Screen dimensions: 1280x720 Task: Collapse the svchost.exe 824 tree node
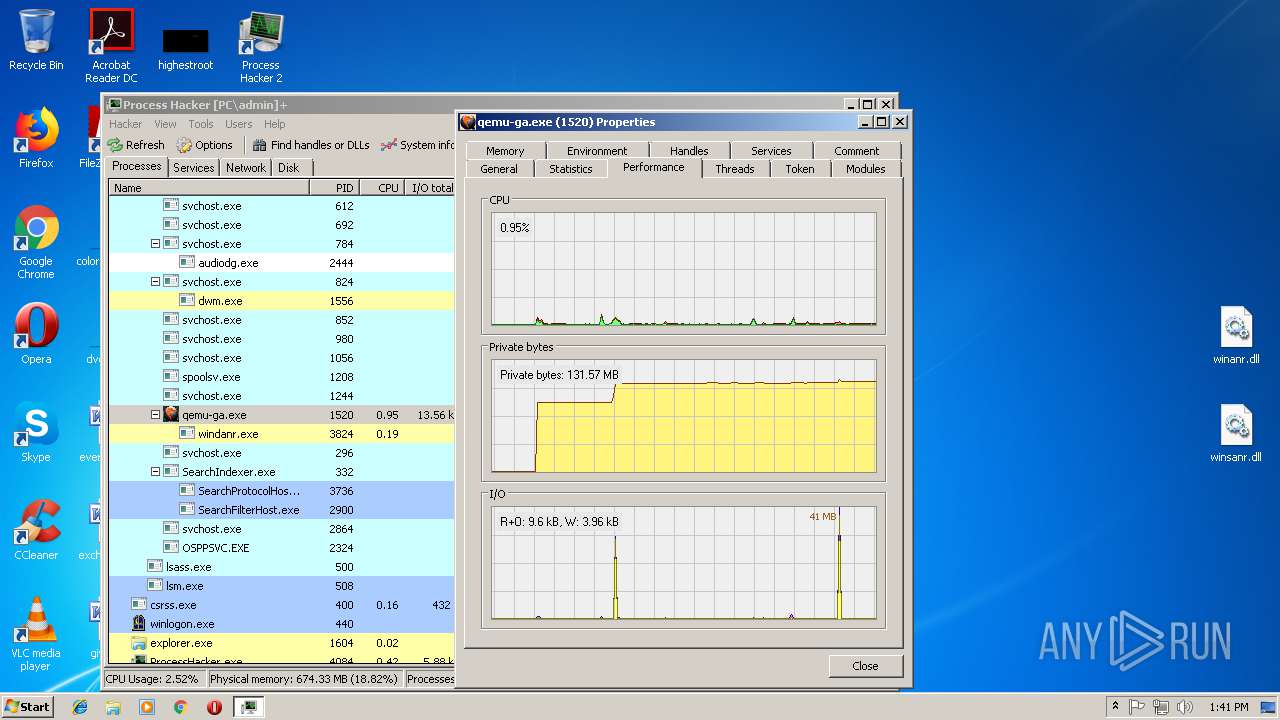pos(155,282)
